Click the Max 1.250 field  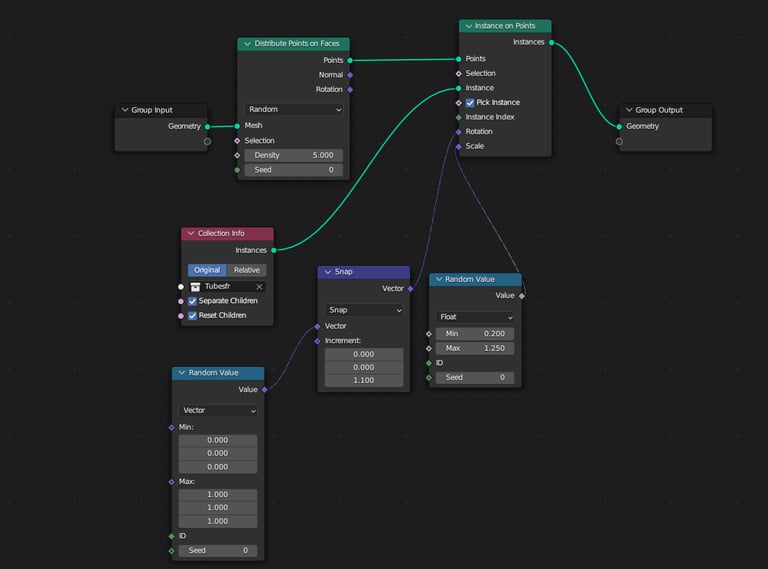click(x=475, y=348)
